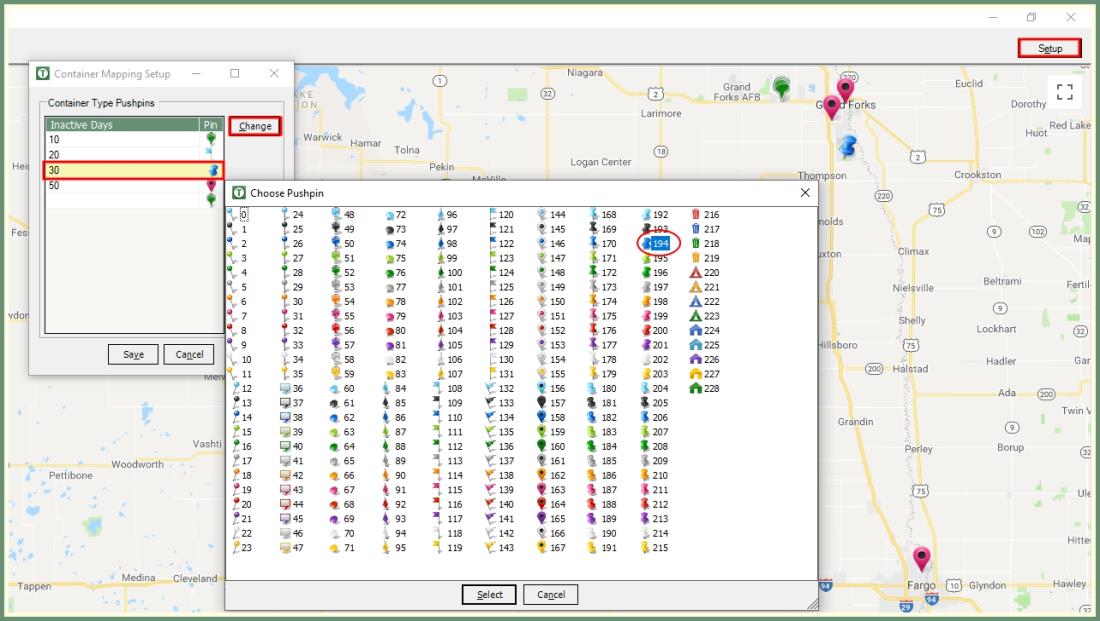The image size is (1100, 621).
Task: Select pushpin 194 in Choose Pushpin
Action: click(x=655, y=243)
